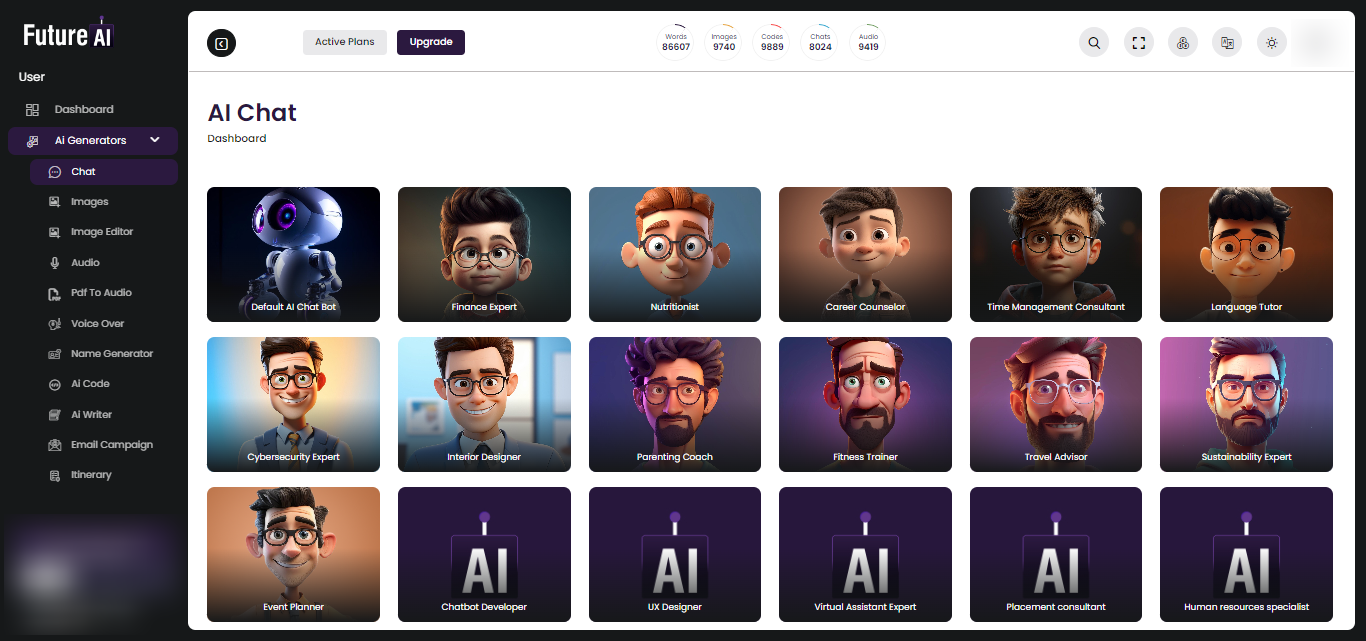Click the Upgrade button
Image resolution: width=1366 pixels, height=641 pixels.
[x=430, y=42]
